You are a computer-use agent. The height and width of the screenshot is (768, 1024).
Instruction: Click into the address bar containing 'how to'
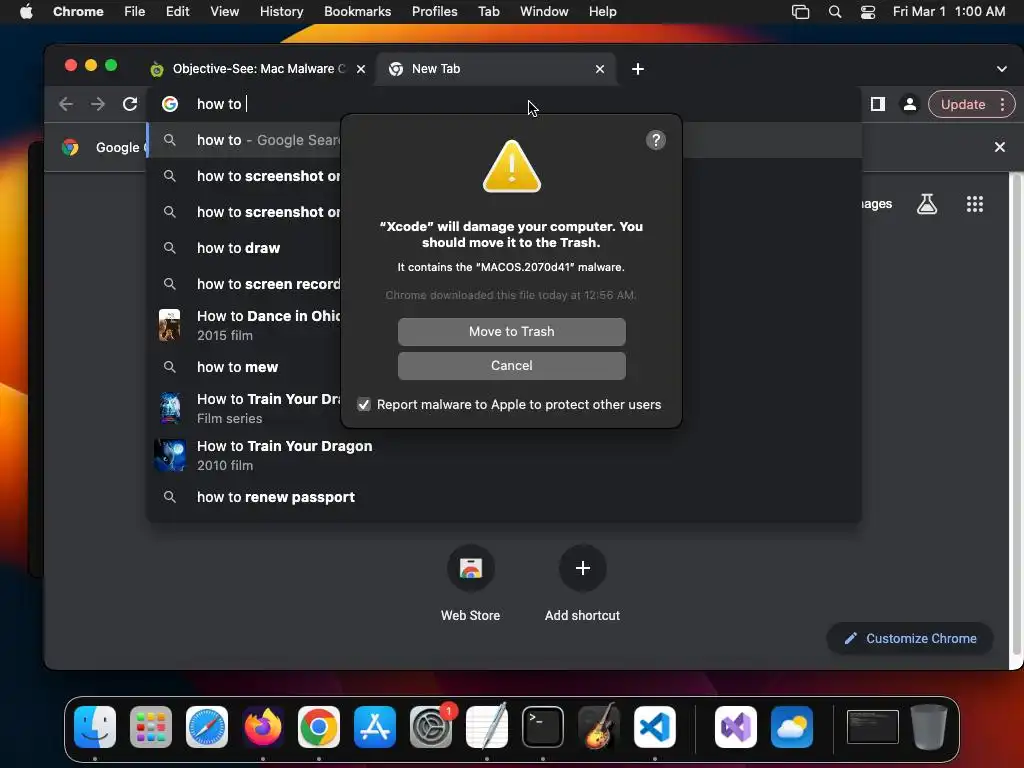click(x=503, y=104)
